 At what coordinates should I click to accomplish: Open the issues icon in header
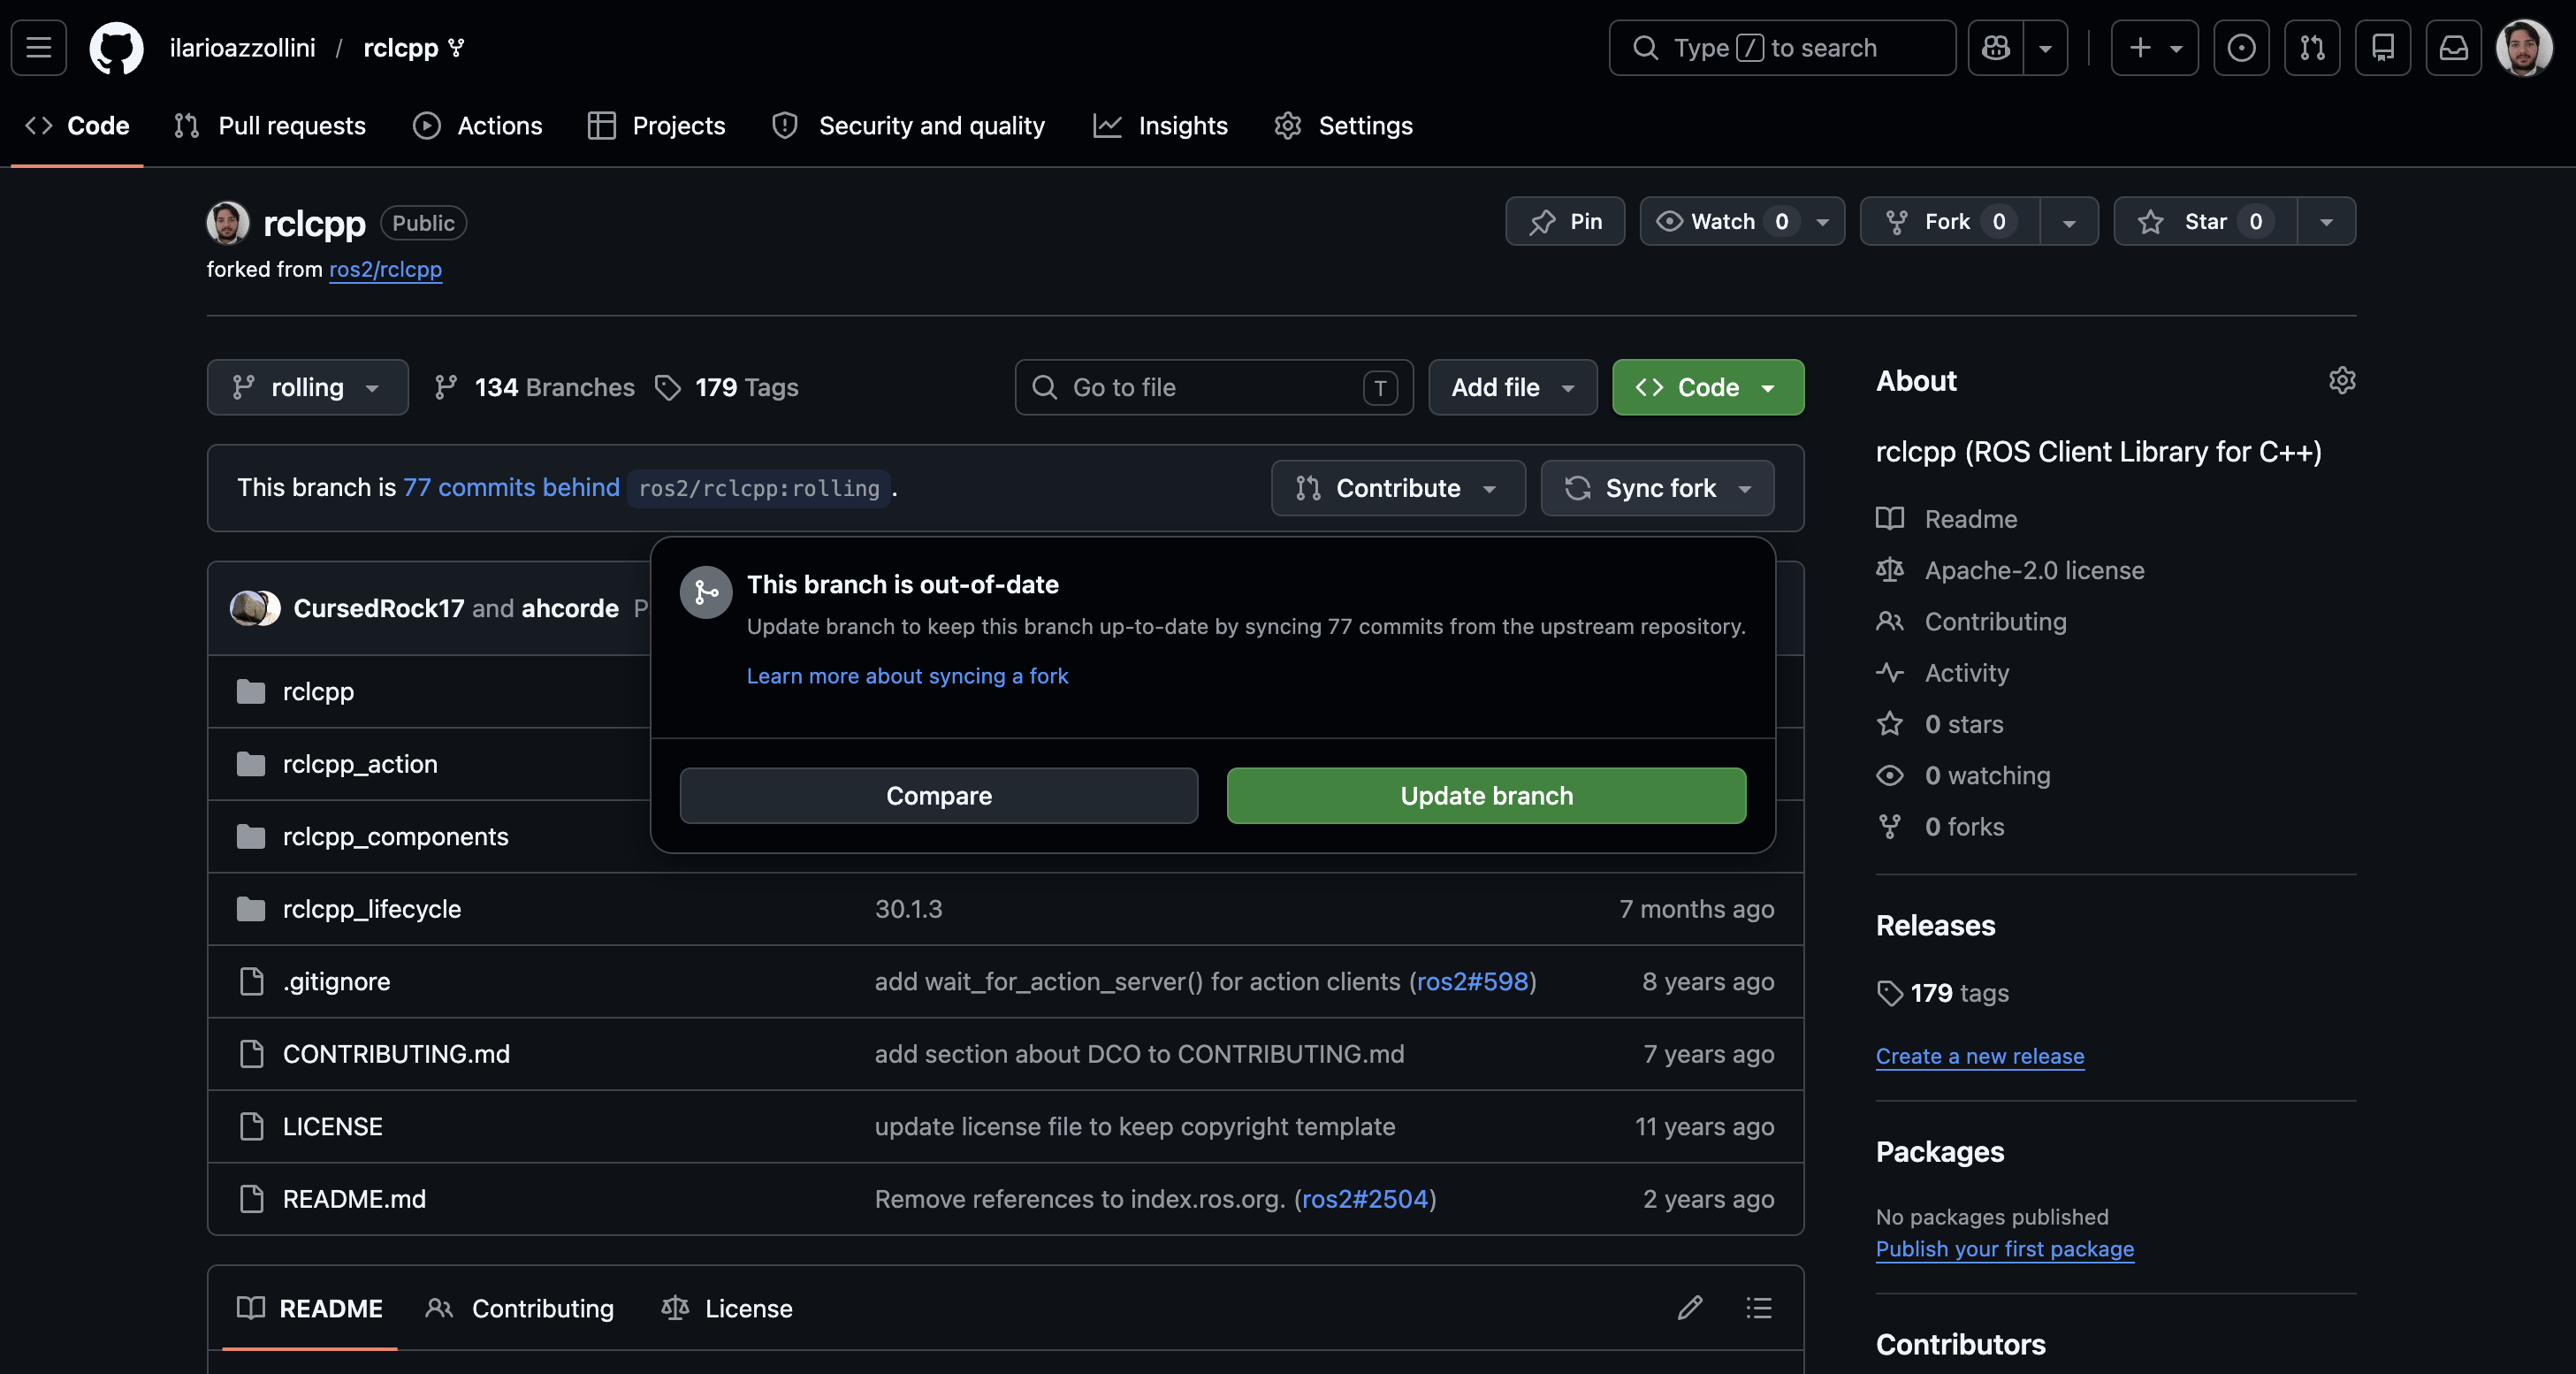tap(2241, 47)
